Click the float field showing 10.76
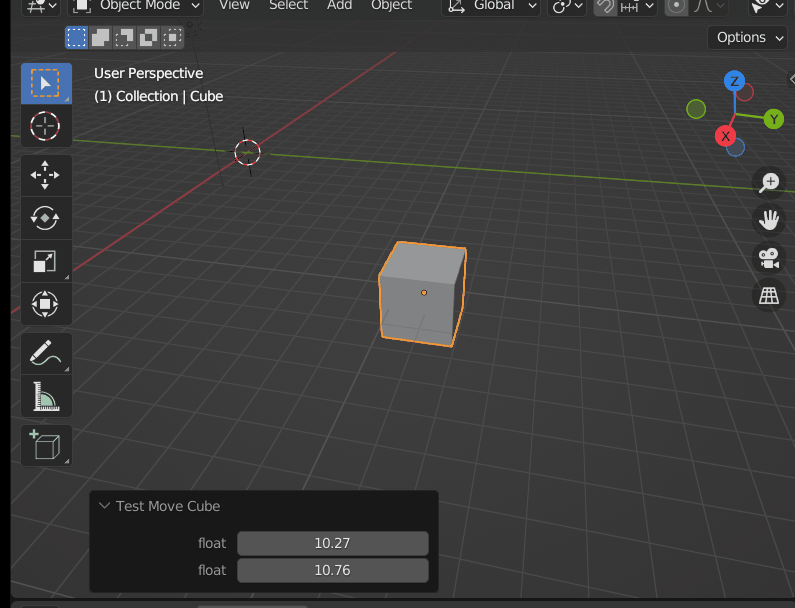Screen dimensions: 795x608 tap(333, 570)
